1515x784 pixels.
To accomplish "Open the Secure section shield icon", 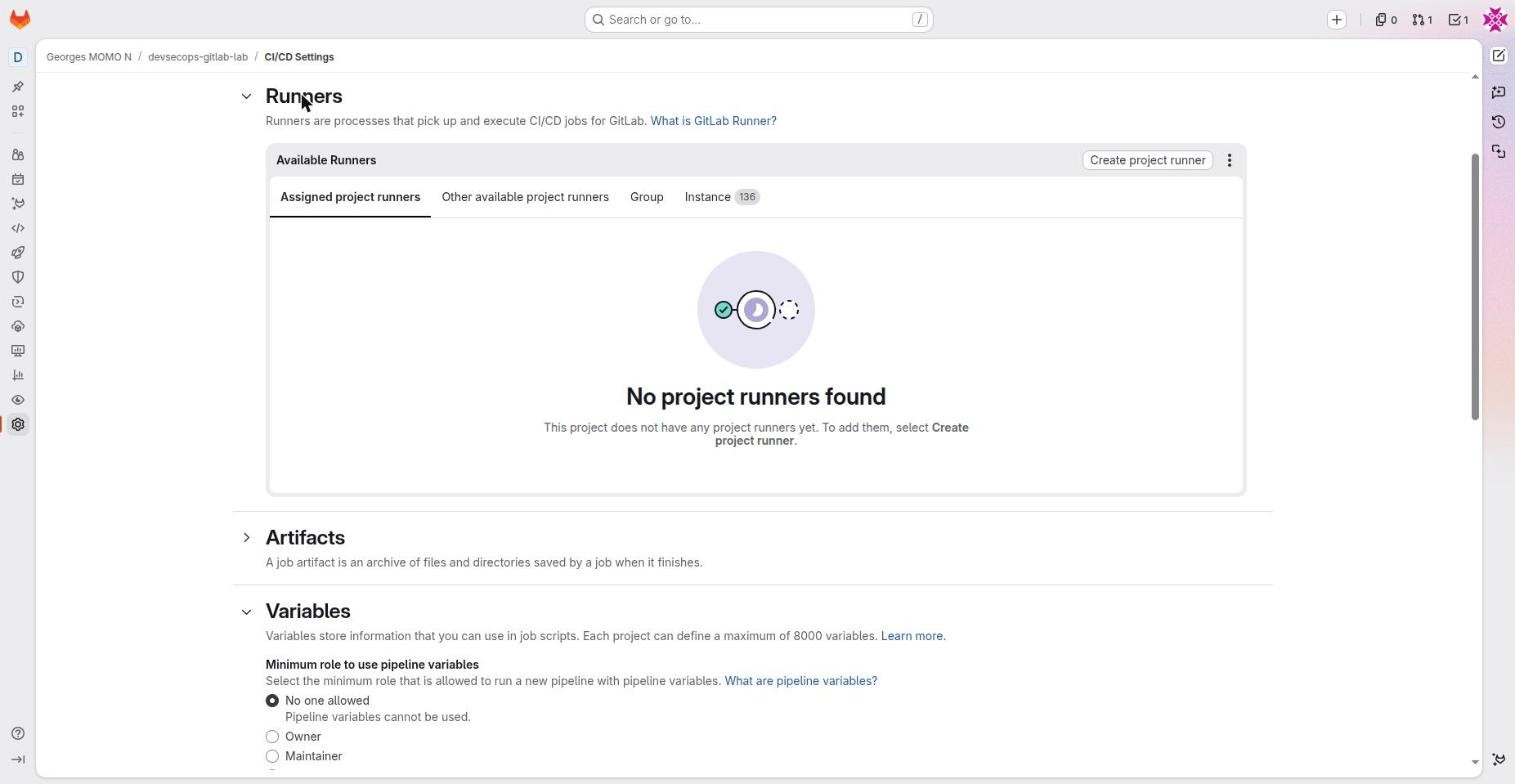I will tap(17, 277).
